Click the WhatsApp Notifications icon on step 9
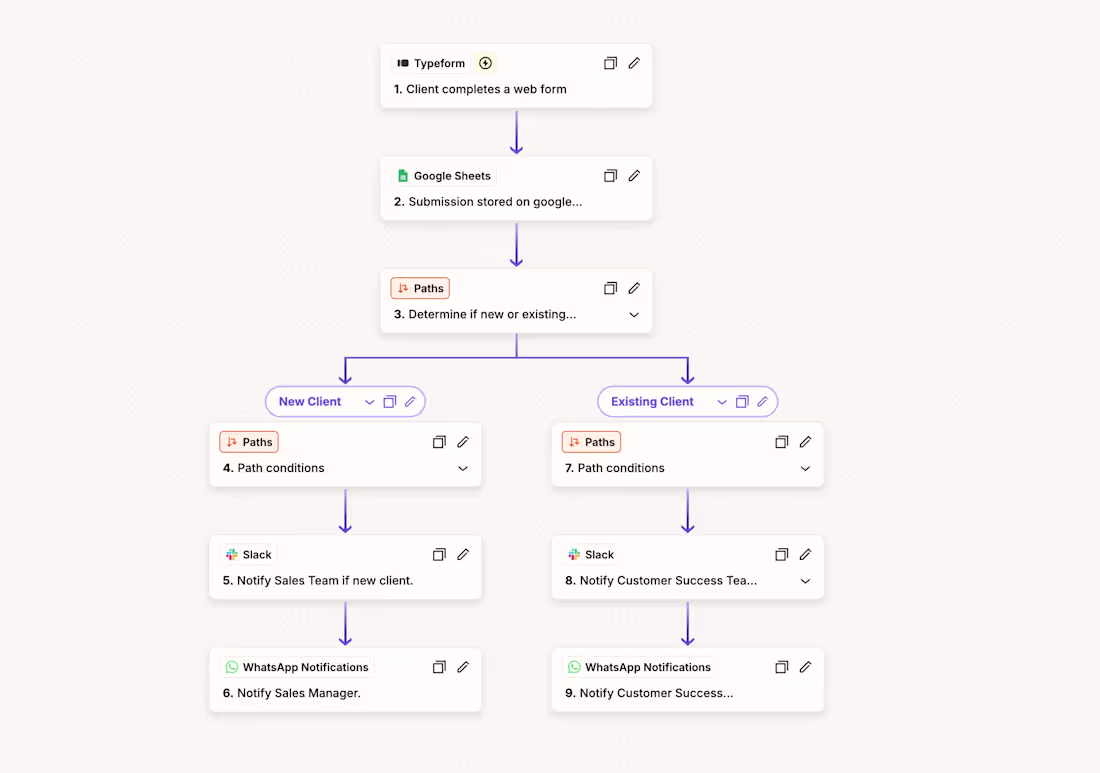1100x773 pixels. 573,667
